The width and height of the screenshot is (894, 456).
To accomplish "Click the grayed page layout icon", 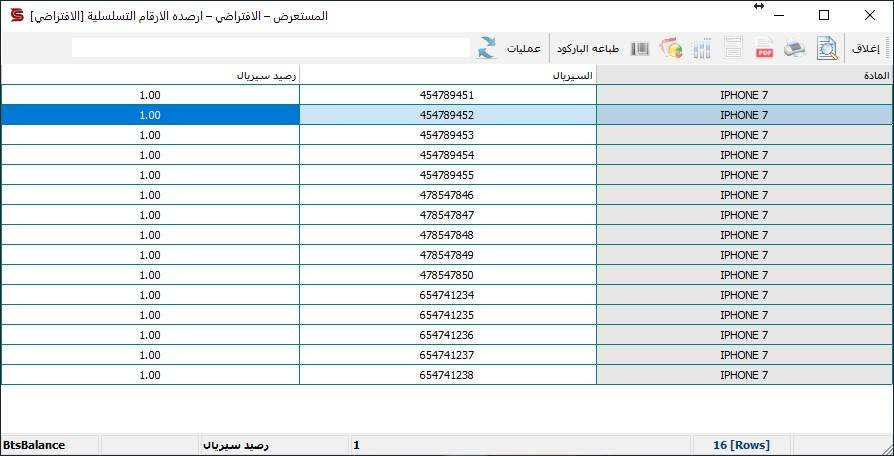I will tap(733, 49).
